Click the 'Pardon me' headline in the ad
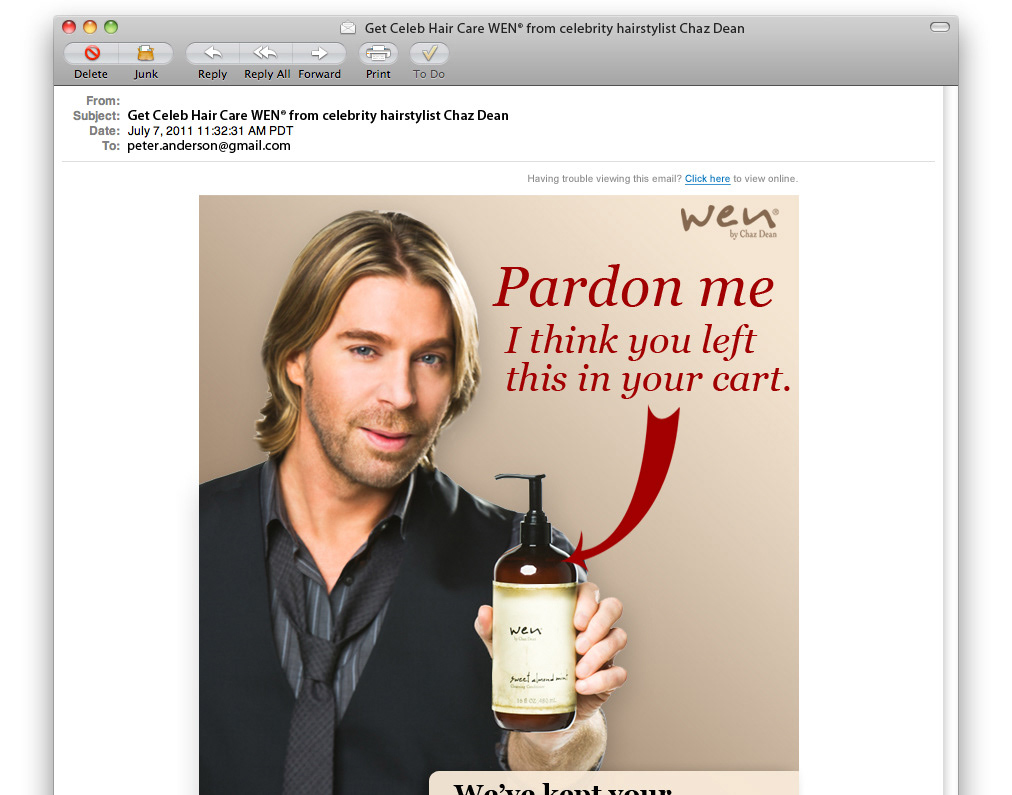The width and height of the screenshot is (1012, 795). coord(634,287)
